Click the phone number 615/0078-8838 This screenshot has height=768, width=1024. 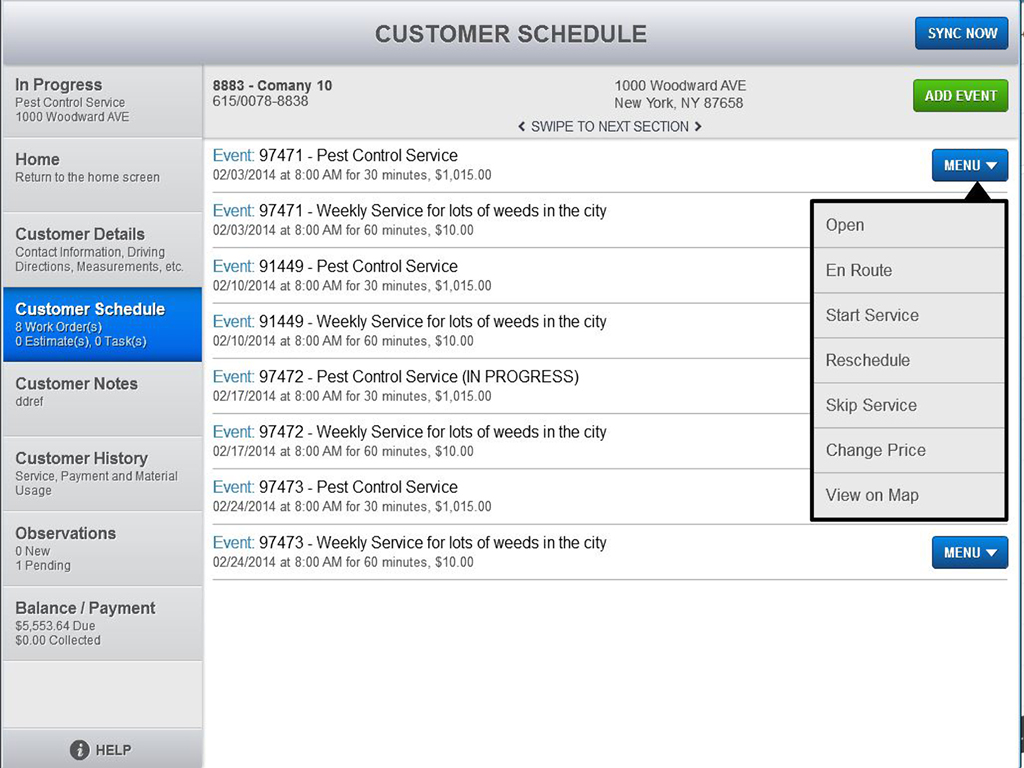(260, 101)
